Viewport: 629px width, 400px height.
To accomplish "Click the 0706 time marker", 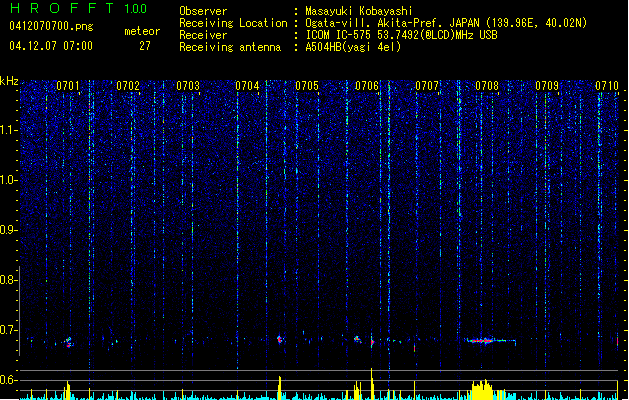I will pyautogui.click(x=367, y=86).
